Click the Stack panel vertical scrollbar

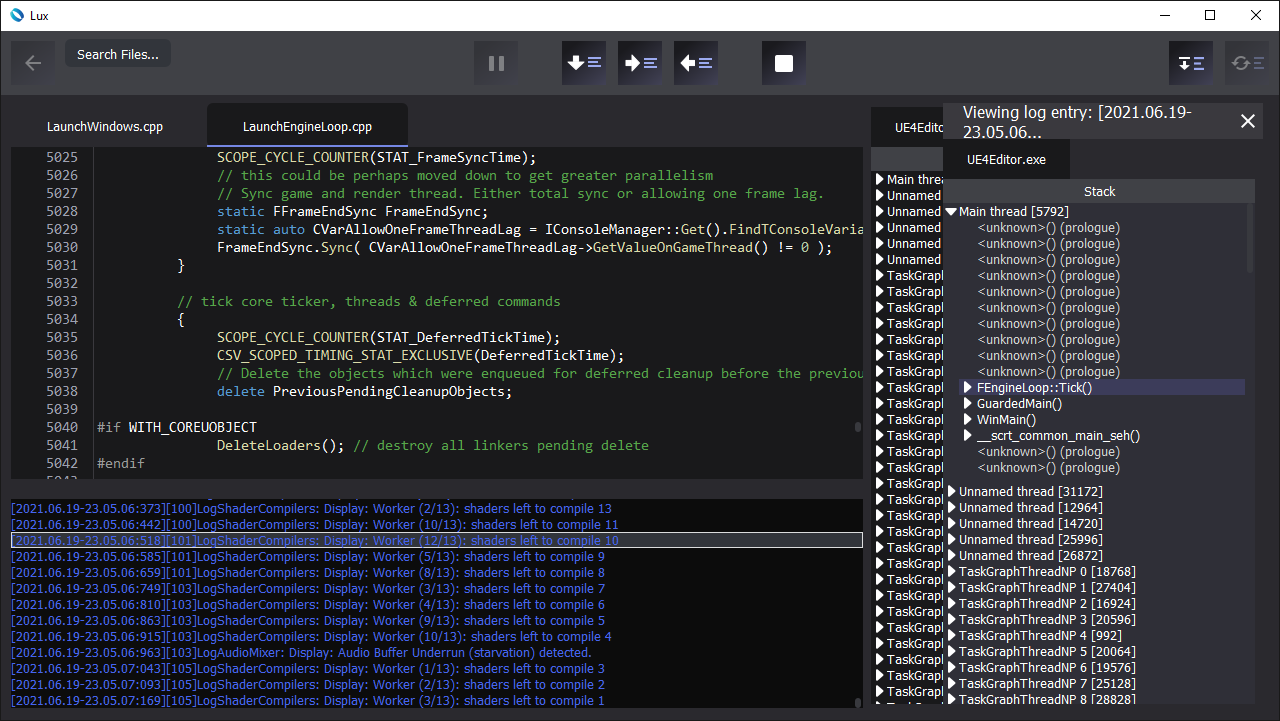click(x=1250, y=239)
